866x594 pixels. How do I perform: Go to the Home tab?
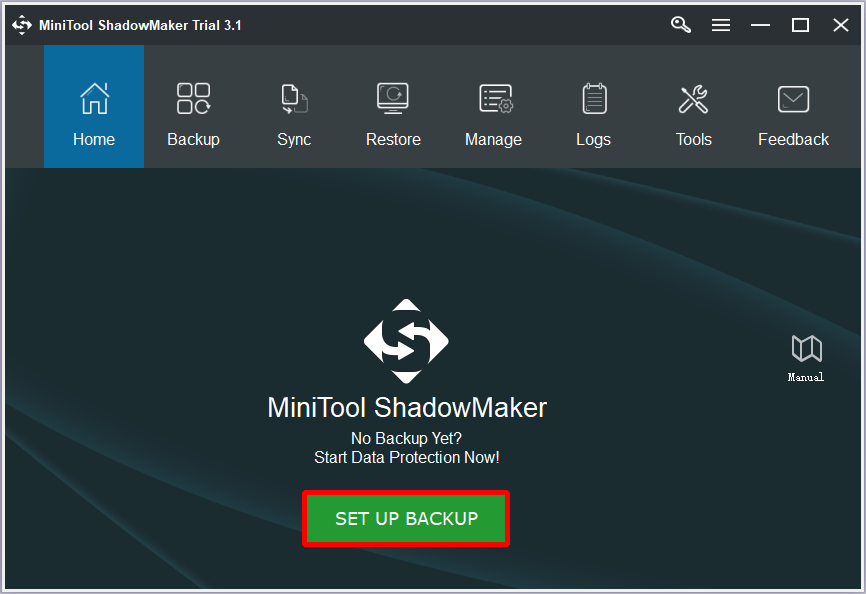(x=94, y=107)
